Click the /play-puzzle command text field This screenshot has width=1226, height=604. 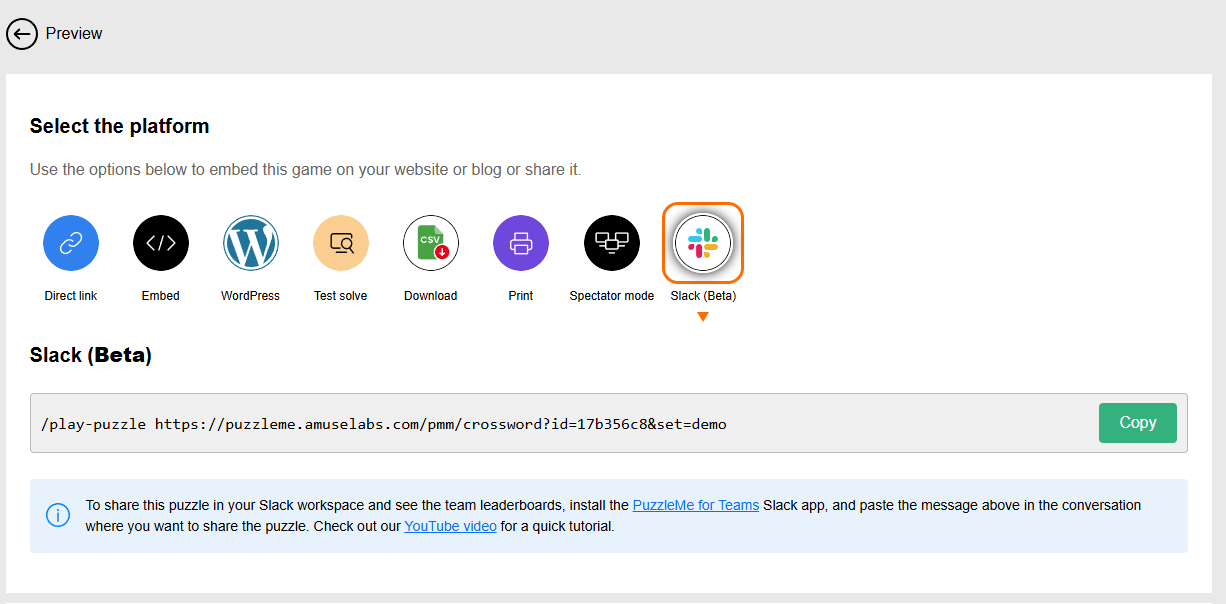coord(609,423)
